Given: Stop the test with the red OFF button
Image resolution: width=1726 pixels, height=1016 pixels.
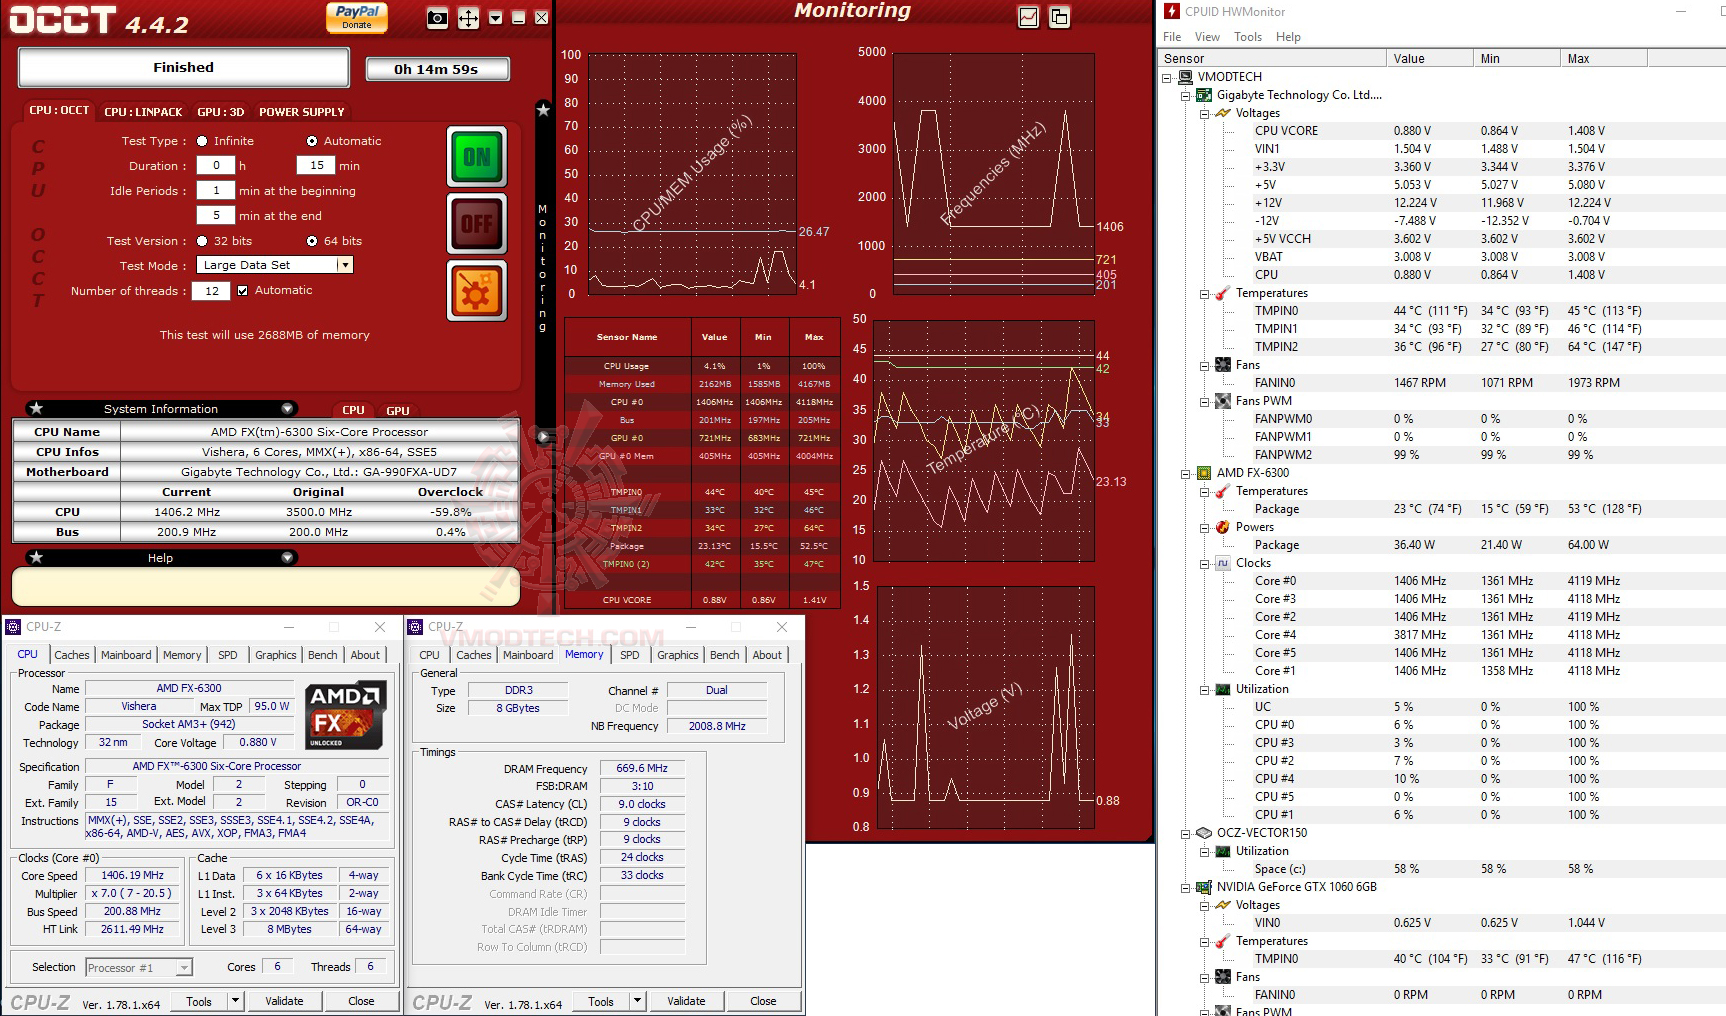Looking at the screenshot, I should click(476, 224).
